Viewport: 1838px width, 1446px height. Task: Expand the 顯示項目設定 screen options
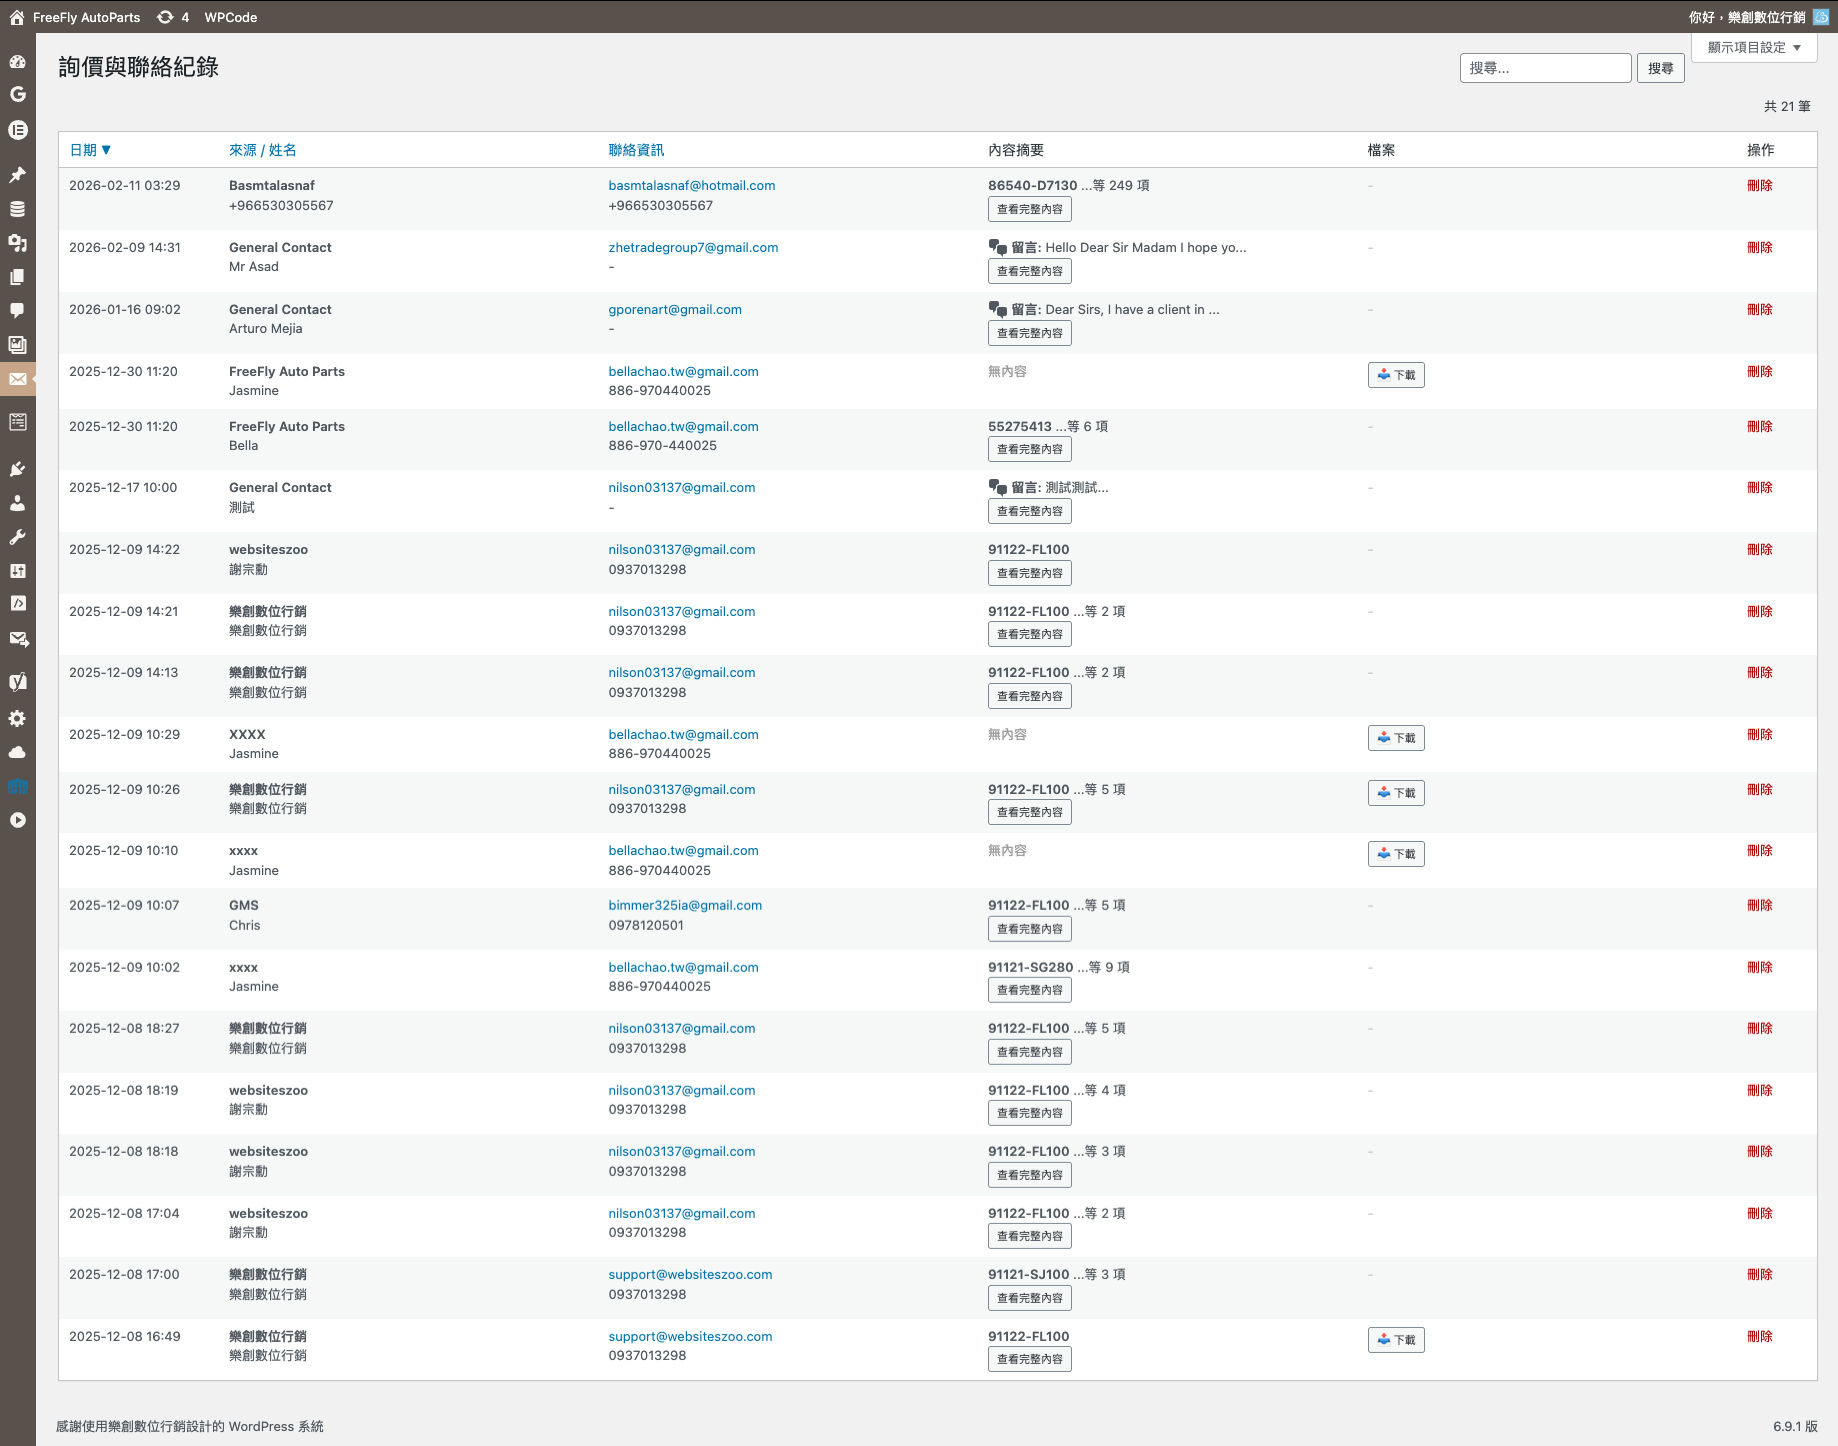click(1754, 47)
